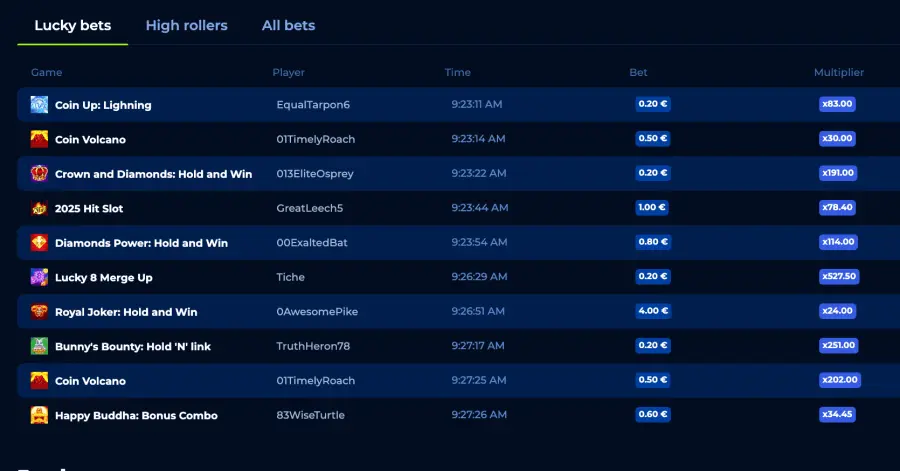
Task: Click the Coin Volcano icon in the 9:27:25 AM row
Action: coord(39,380)
